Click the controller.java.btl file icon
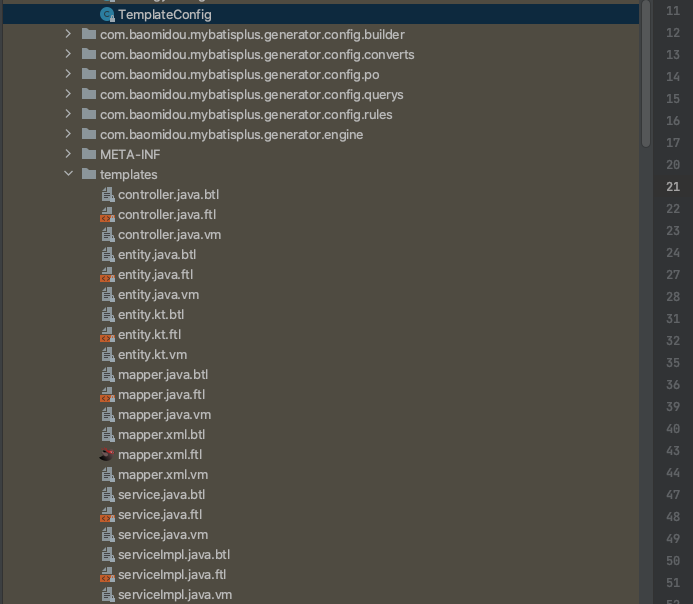This screenshot has height=604, width=693. pos(108,194)
